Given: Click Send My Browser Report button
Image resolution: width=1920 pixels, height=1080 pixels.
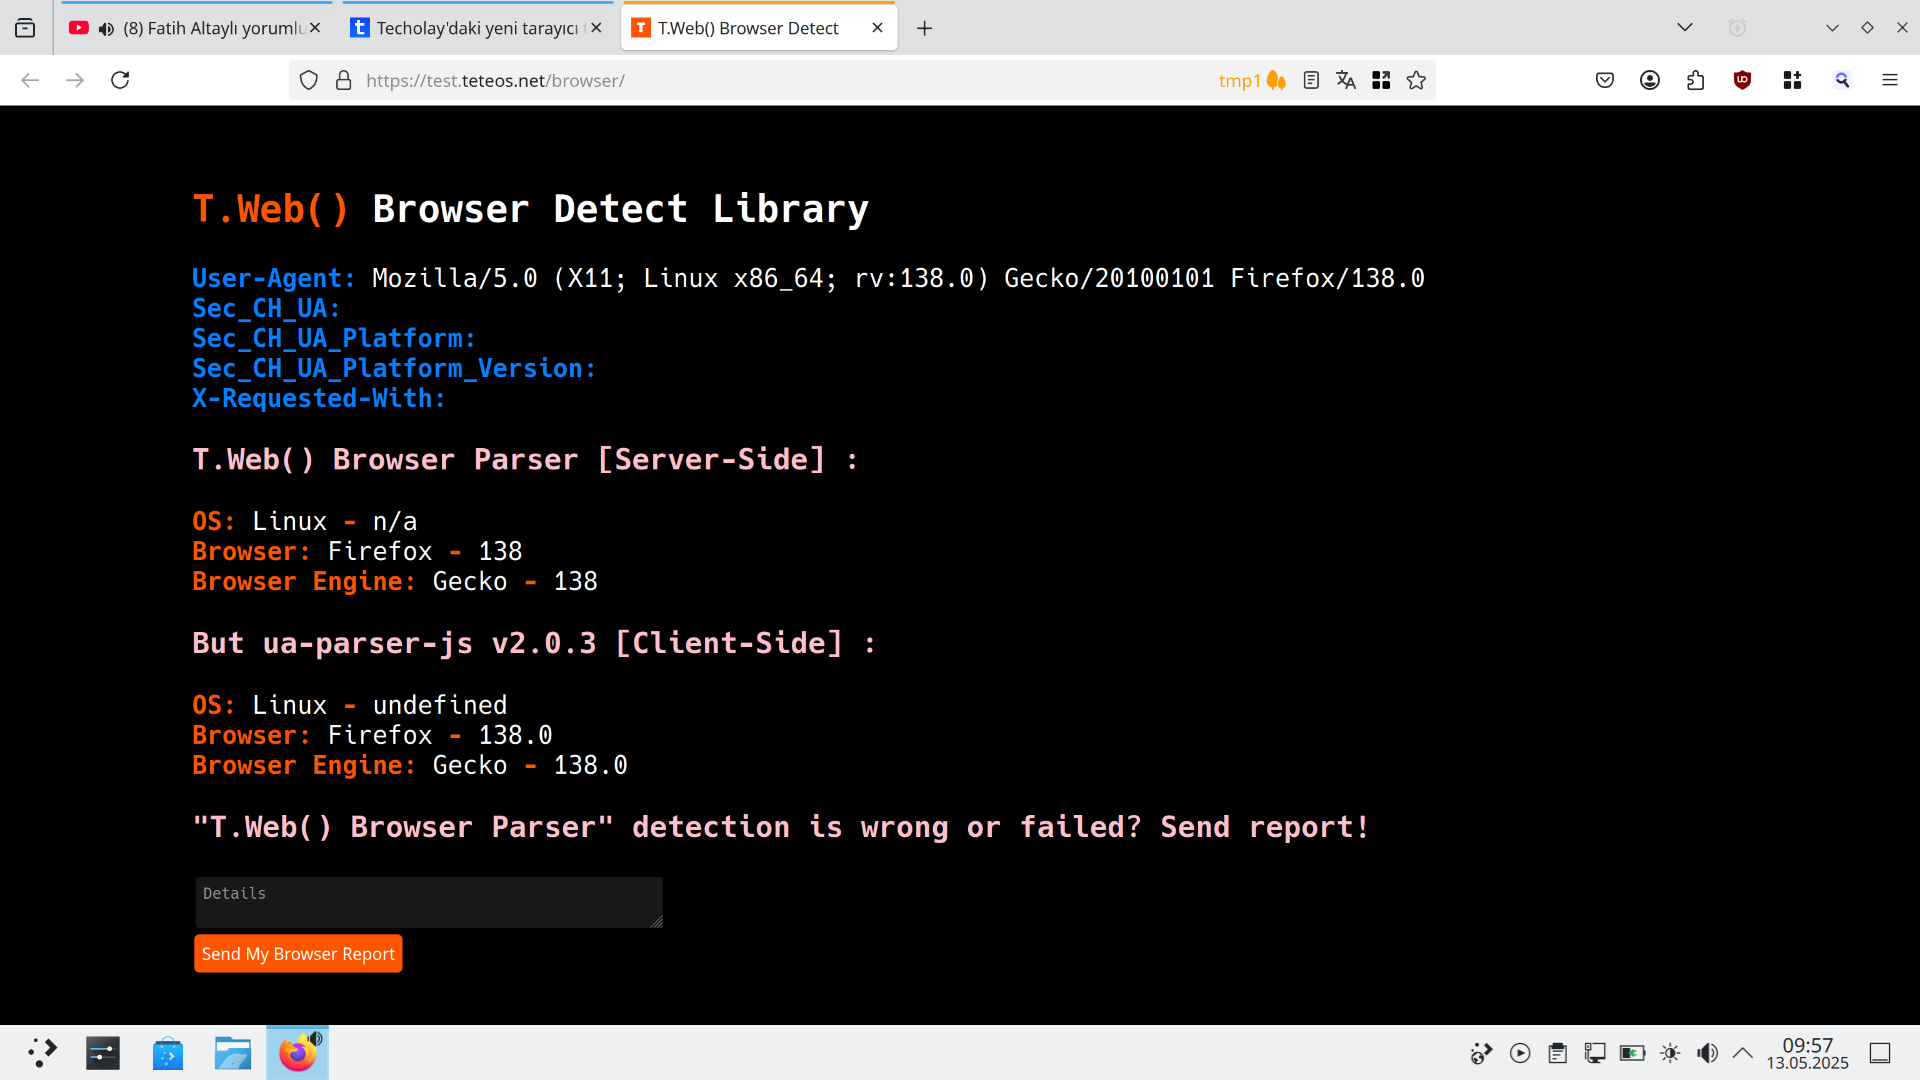Looking at the screenshot, I should pyautogui.click(x=298, y=954).
